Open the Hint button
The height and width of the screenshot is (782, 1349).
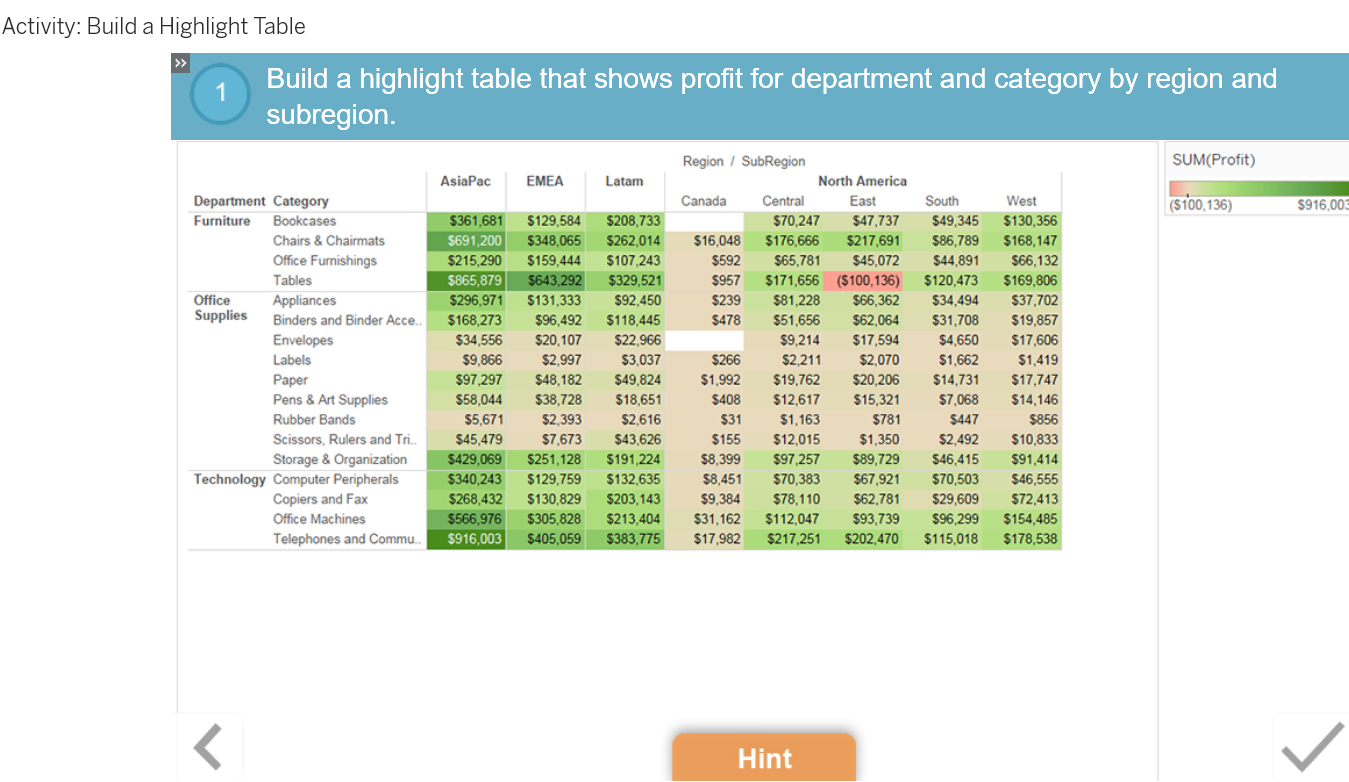[764, 758]
